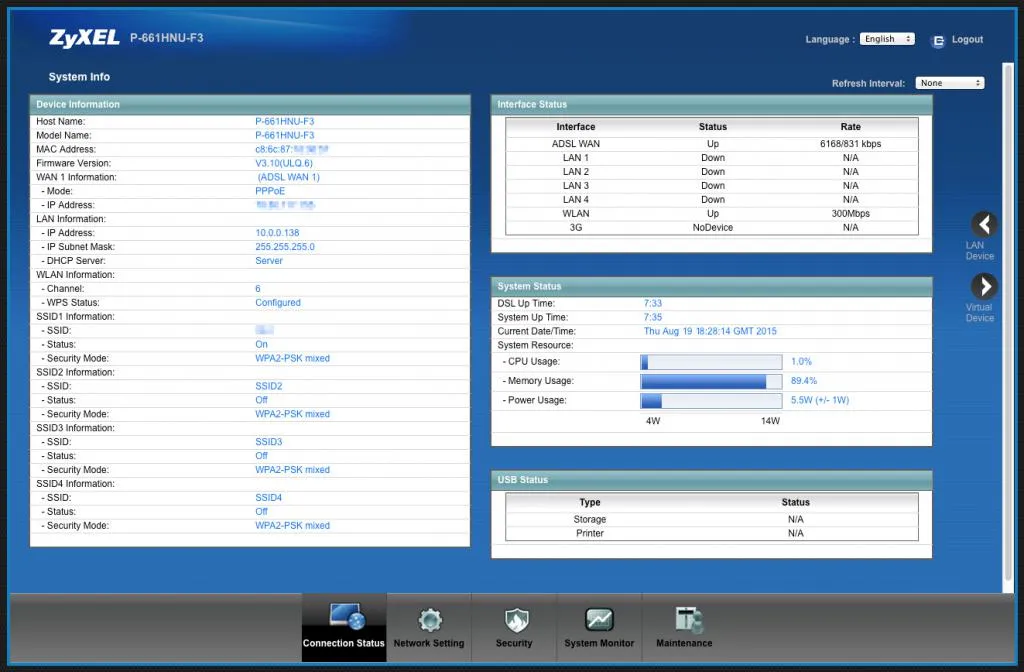Image resolution: width=1024 pixels, height=672 pixels.
Task: Click the WLAN interface cell
Action: coord(576,214)
